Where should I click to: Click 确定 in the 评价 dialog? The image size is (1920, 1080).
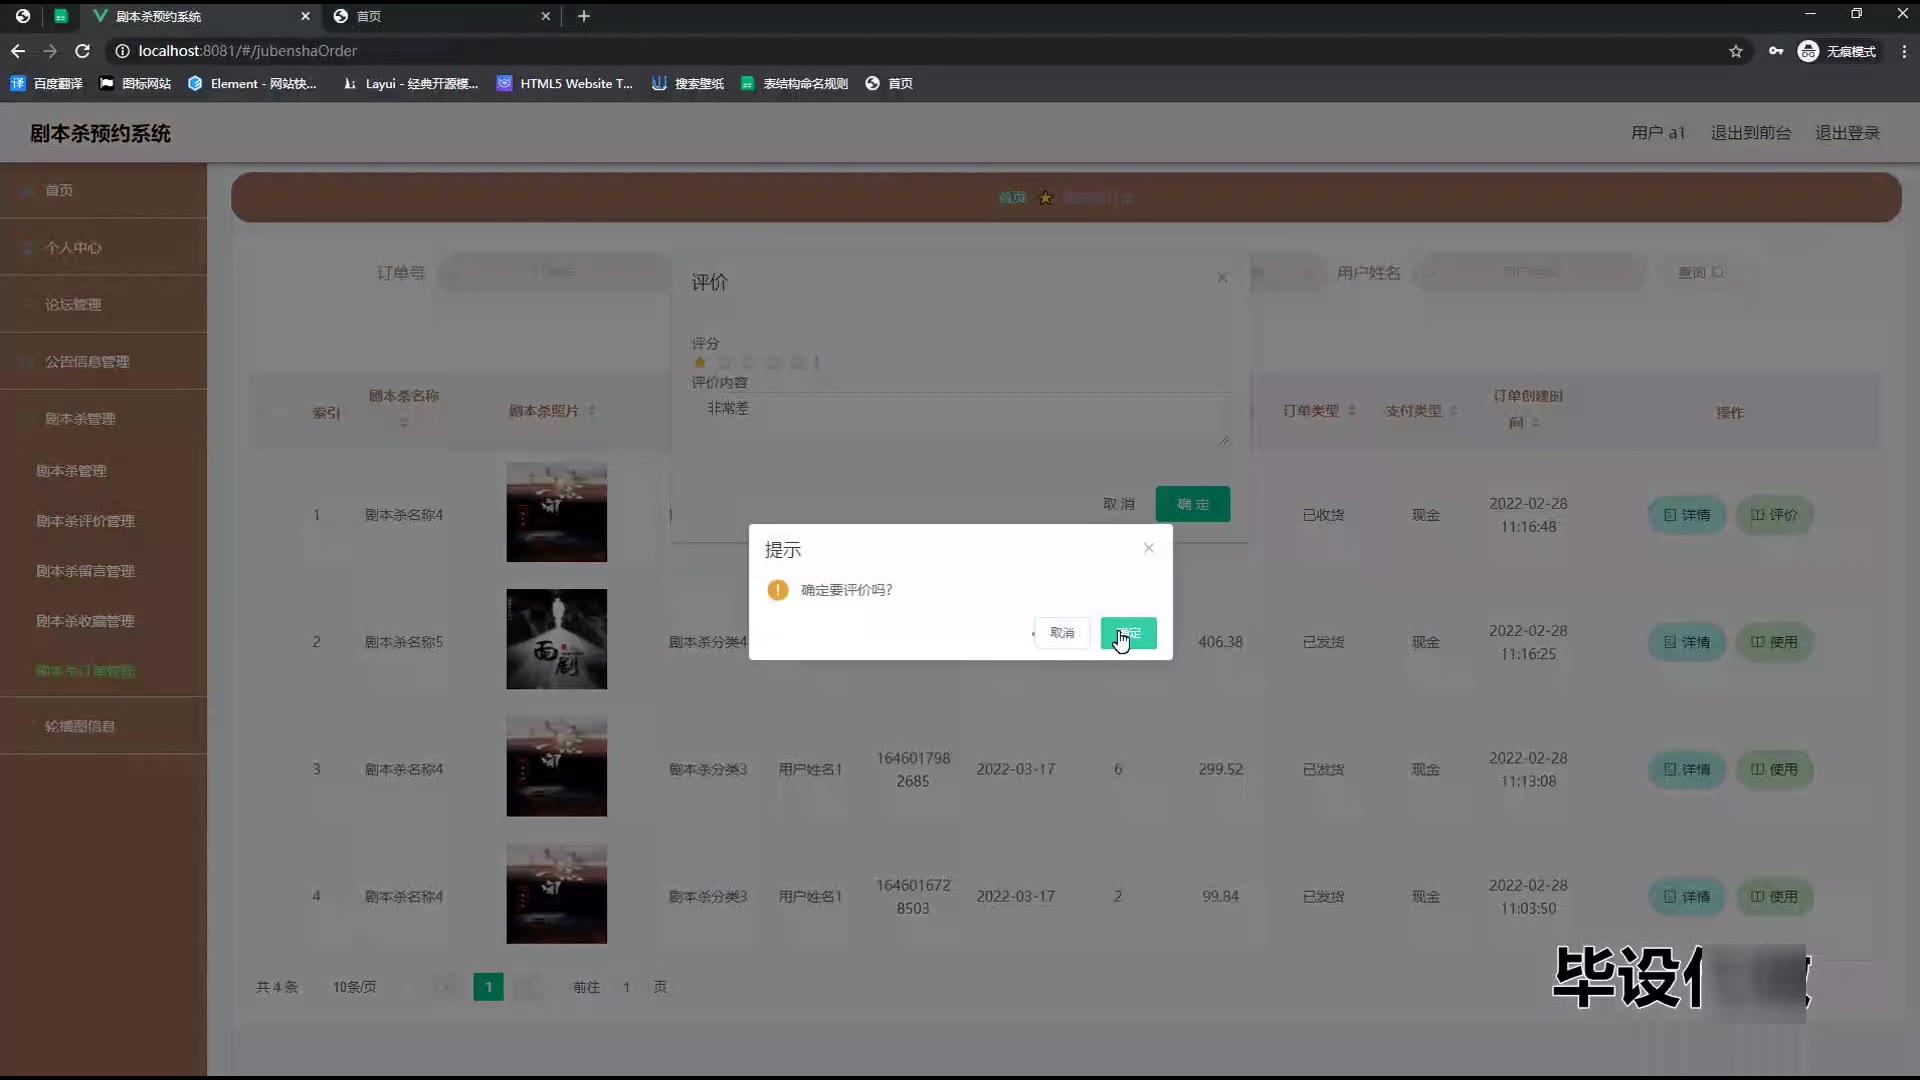click(1193, 504)
